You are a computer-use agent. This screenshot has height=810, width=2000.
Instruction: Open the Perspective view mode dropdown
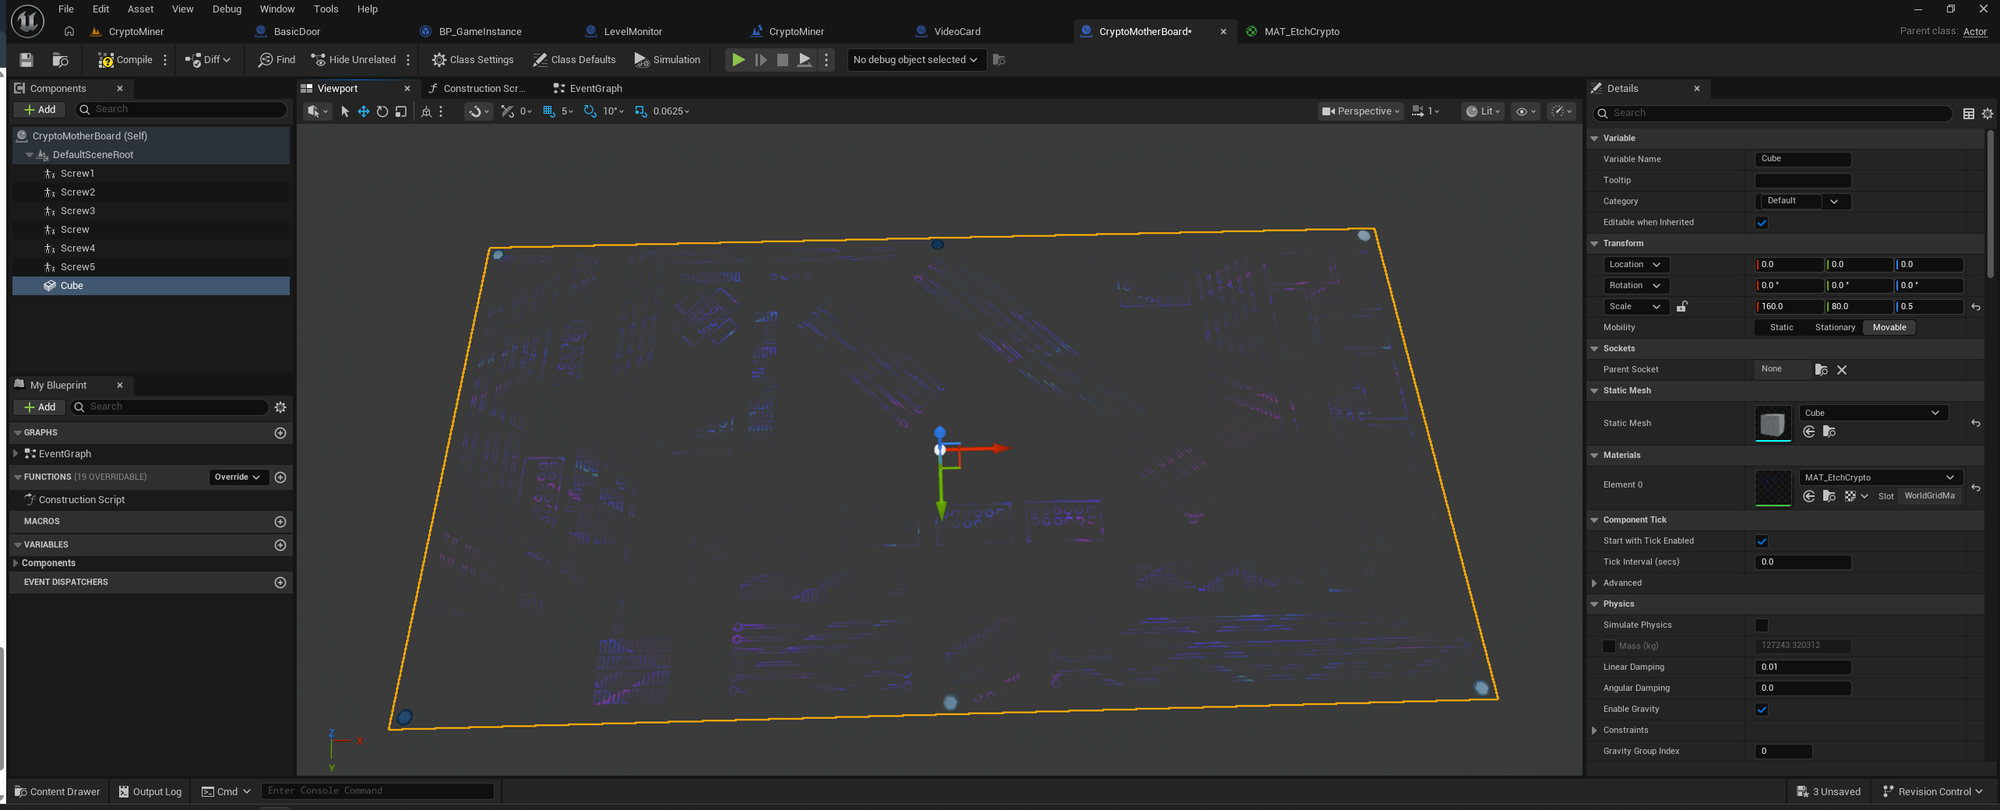1360,112
